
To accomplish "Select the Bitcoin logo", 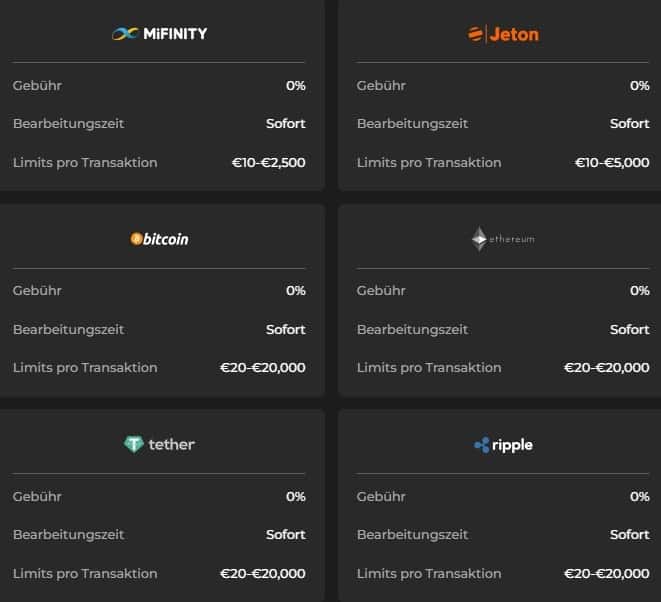I will (x=159, y=239).
